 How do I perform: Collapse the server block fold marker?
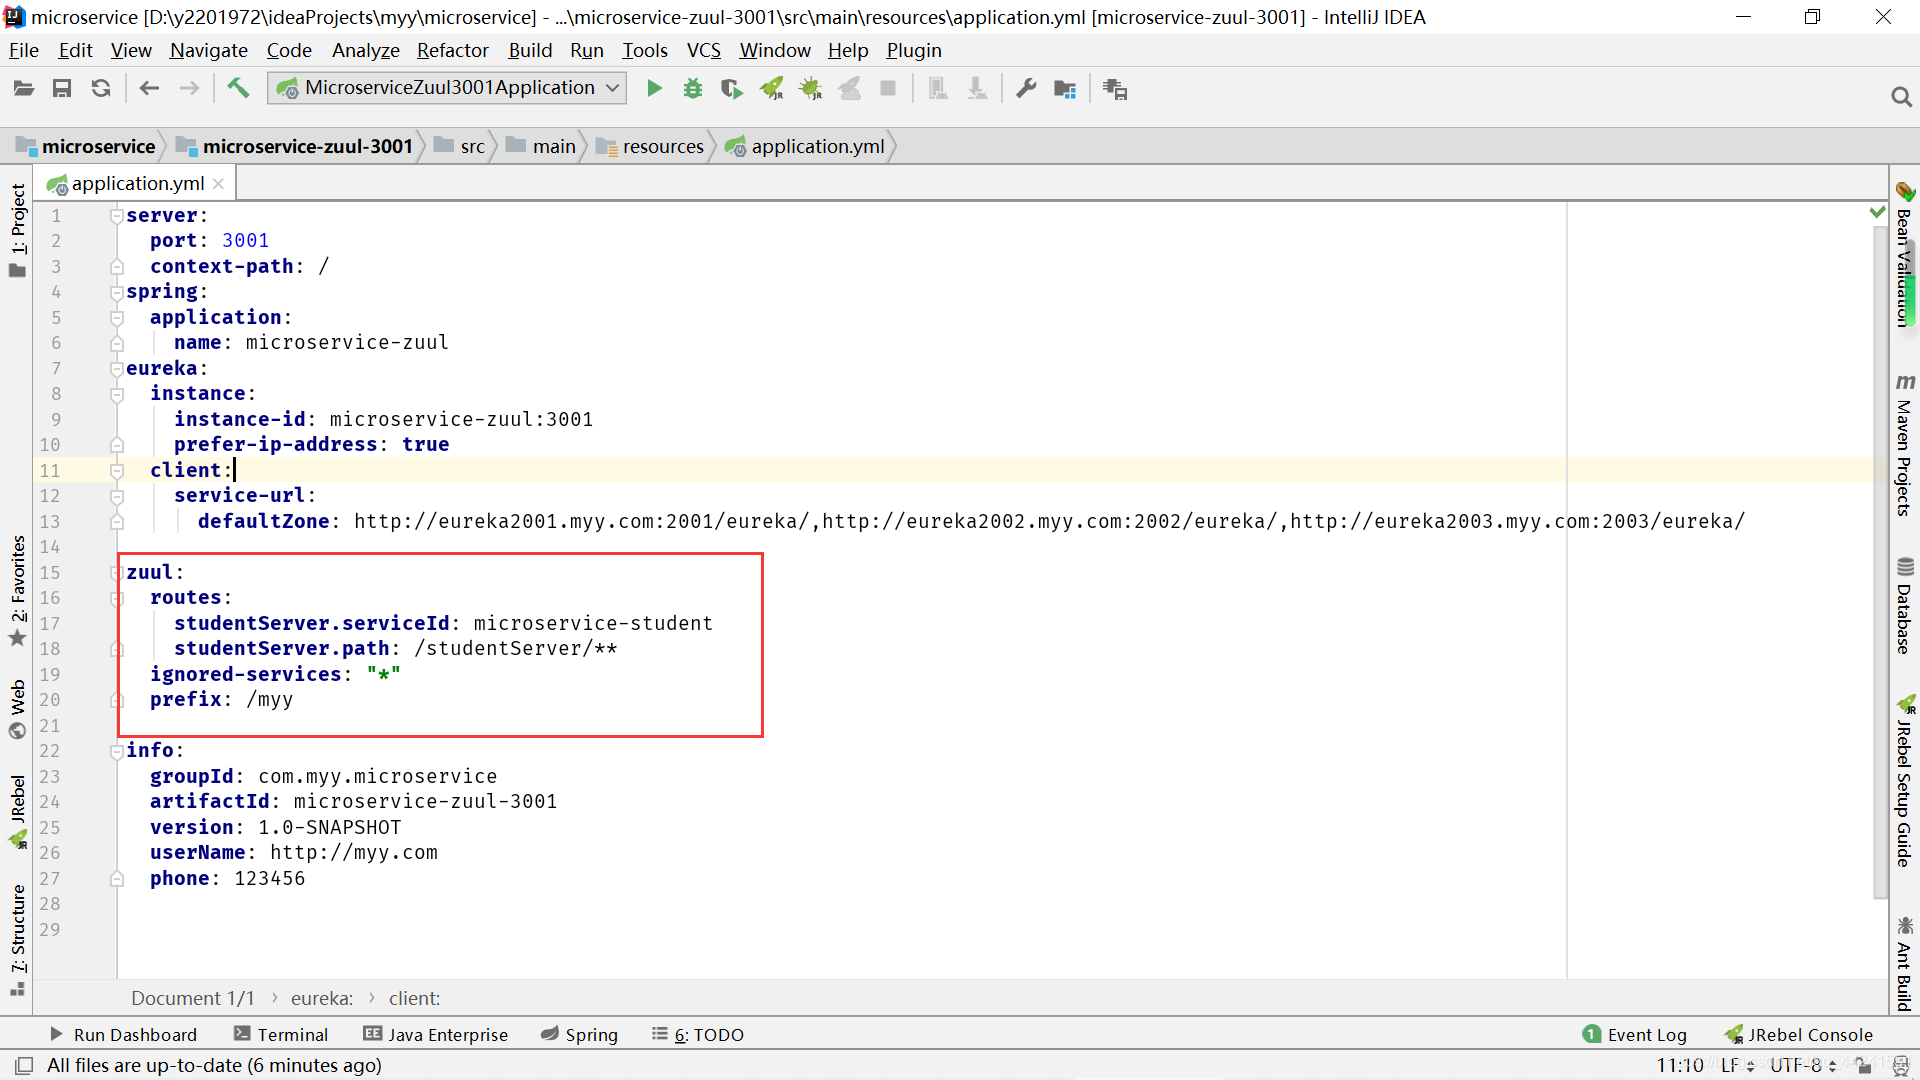(116, 215)
